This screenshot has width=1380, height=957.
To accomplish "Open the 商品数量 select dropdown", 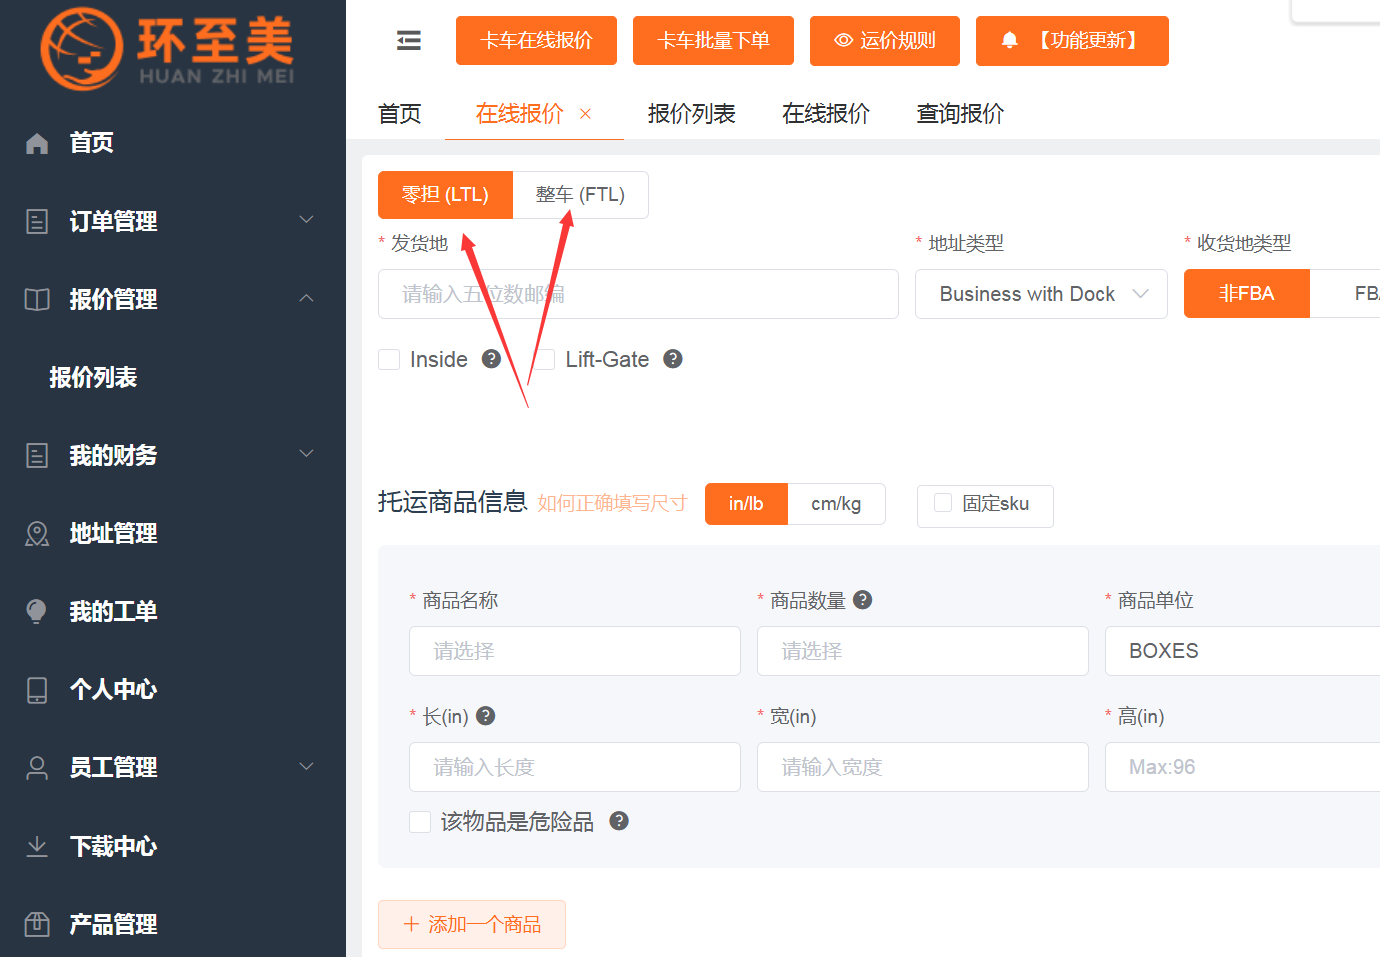I will [x=923, y=651].
